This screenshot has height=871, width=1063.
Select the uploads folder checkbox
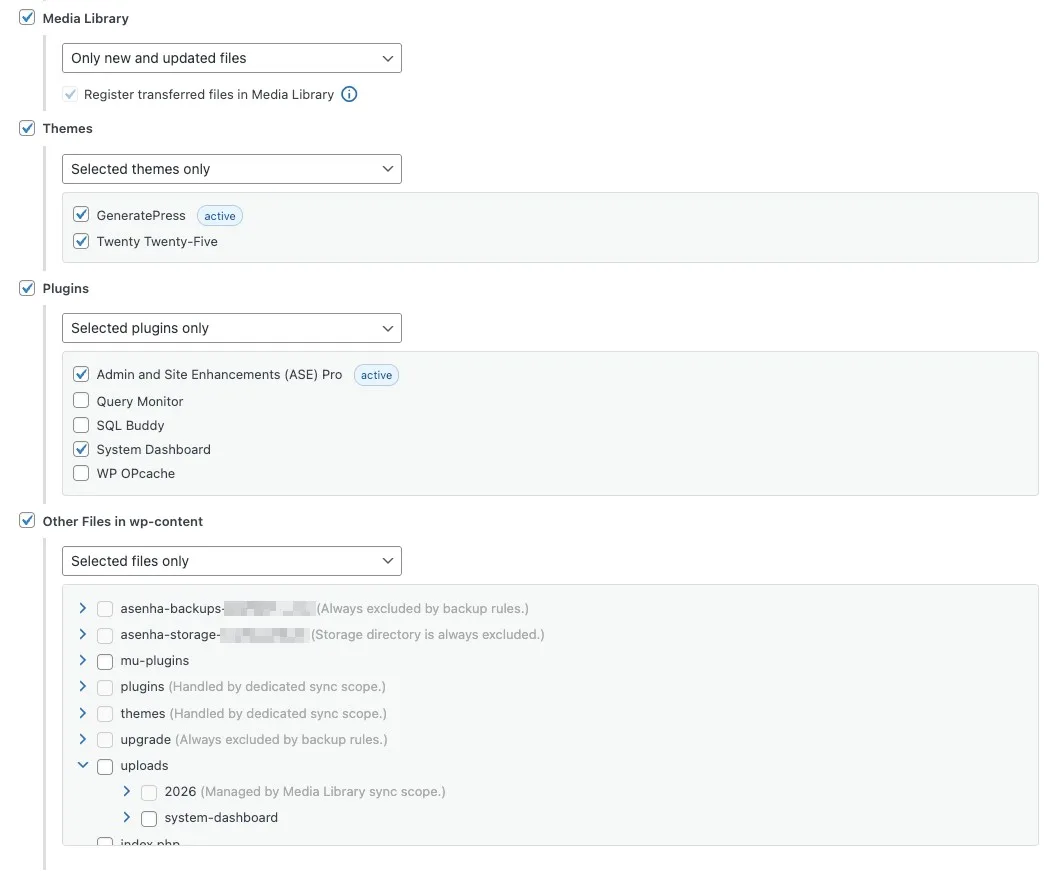click(105, 767)
